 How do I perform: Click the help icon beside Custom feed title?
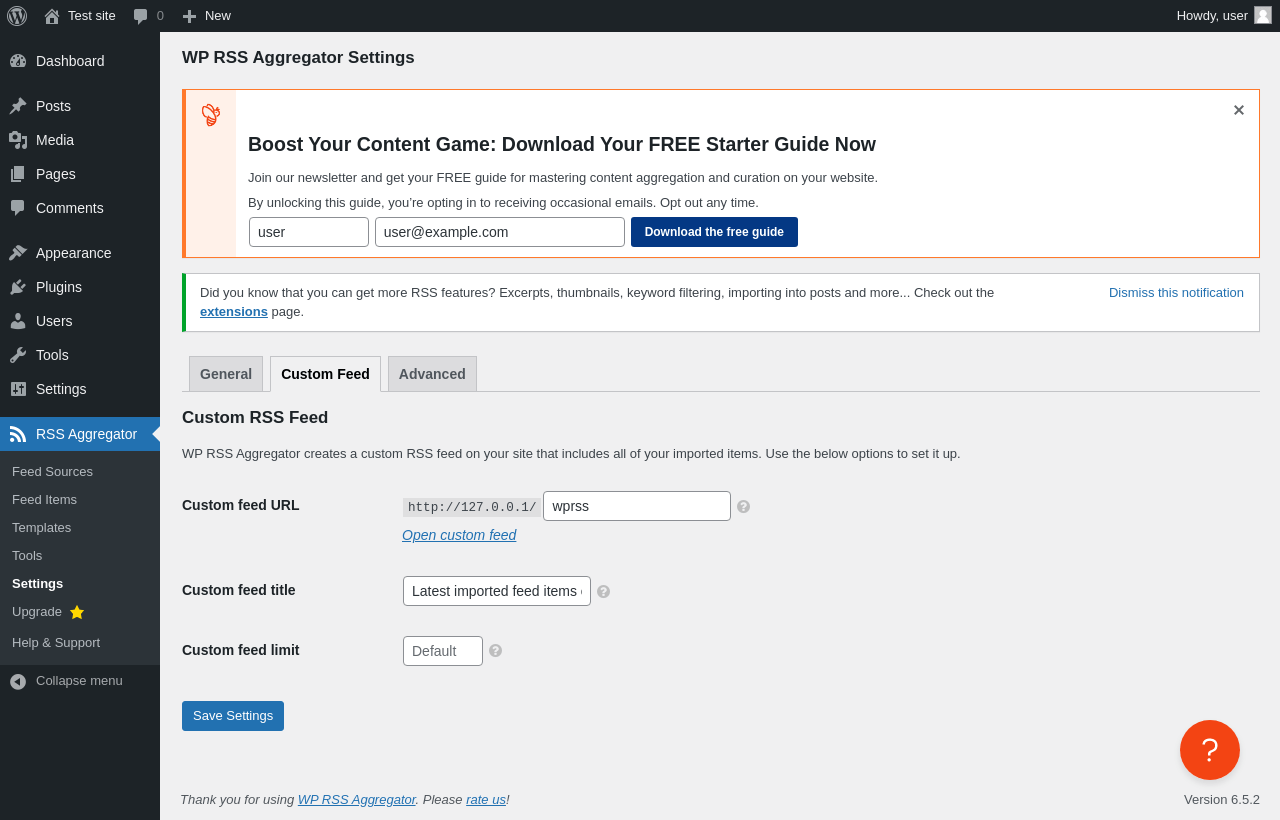603,592
